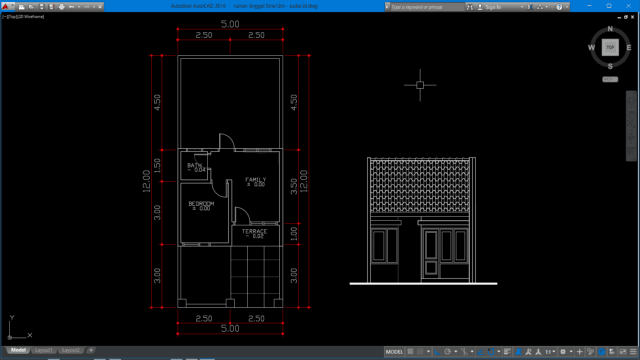
Task: Click the Quick Properties icon
Action: (590, 352)
